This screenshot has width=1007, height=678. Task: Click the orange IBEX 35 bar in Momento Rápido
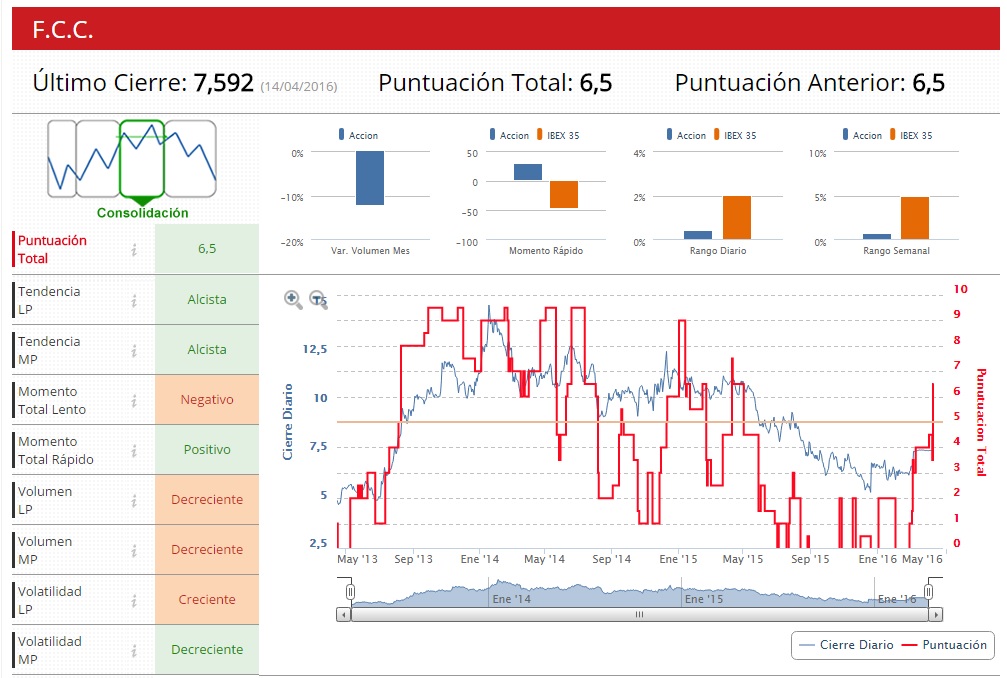[x=564, y=195]
